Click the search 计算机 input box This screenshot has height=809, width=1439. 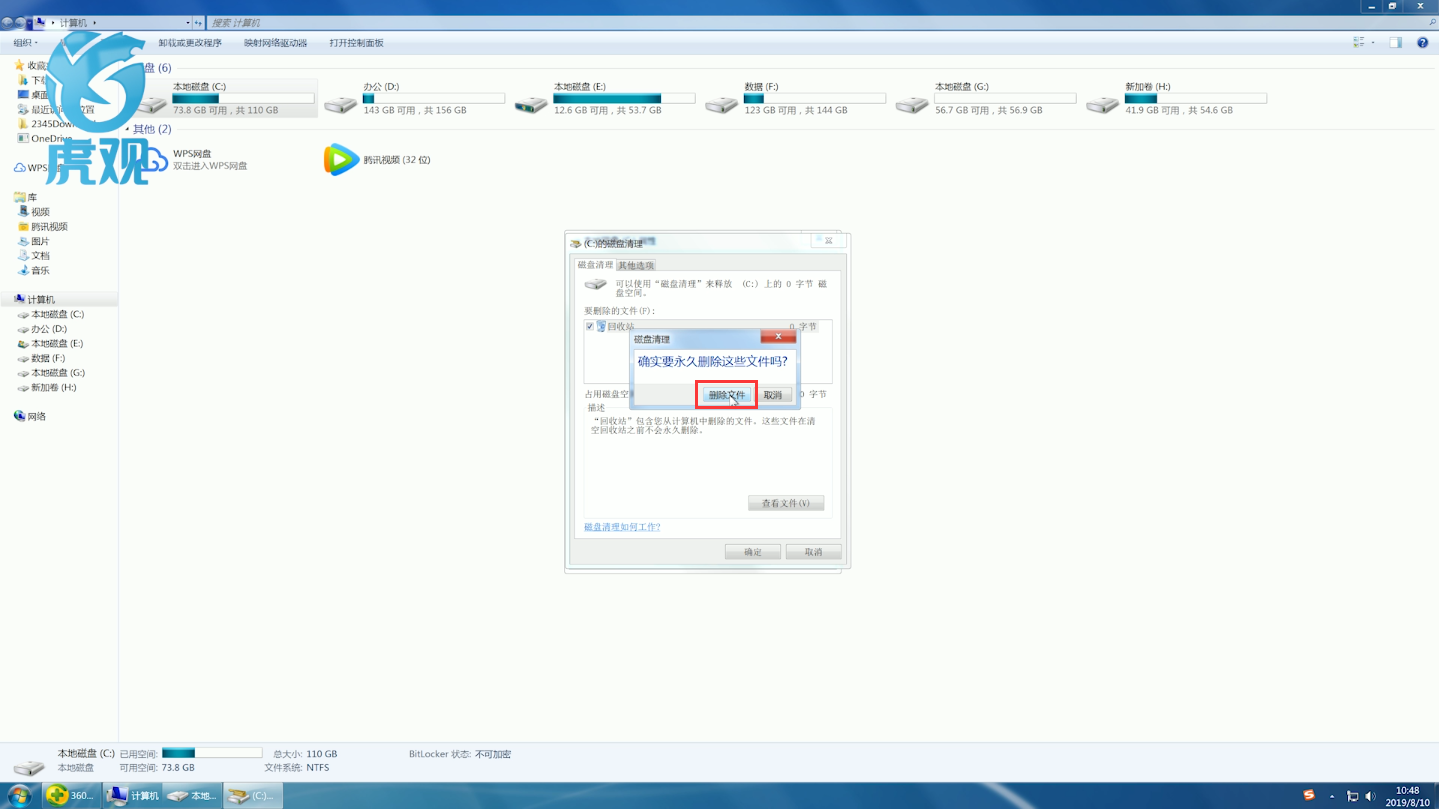click(x=820, y=22)
